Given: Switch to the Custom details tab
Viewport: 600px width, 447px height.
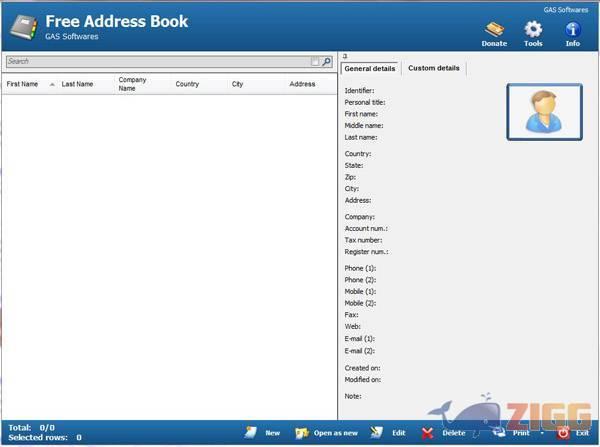Looking at the screenshot, I should 434,68.
